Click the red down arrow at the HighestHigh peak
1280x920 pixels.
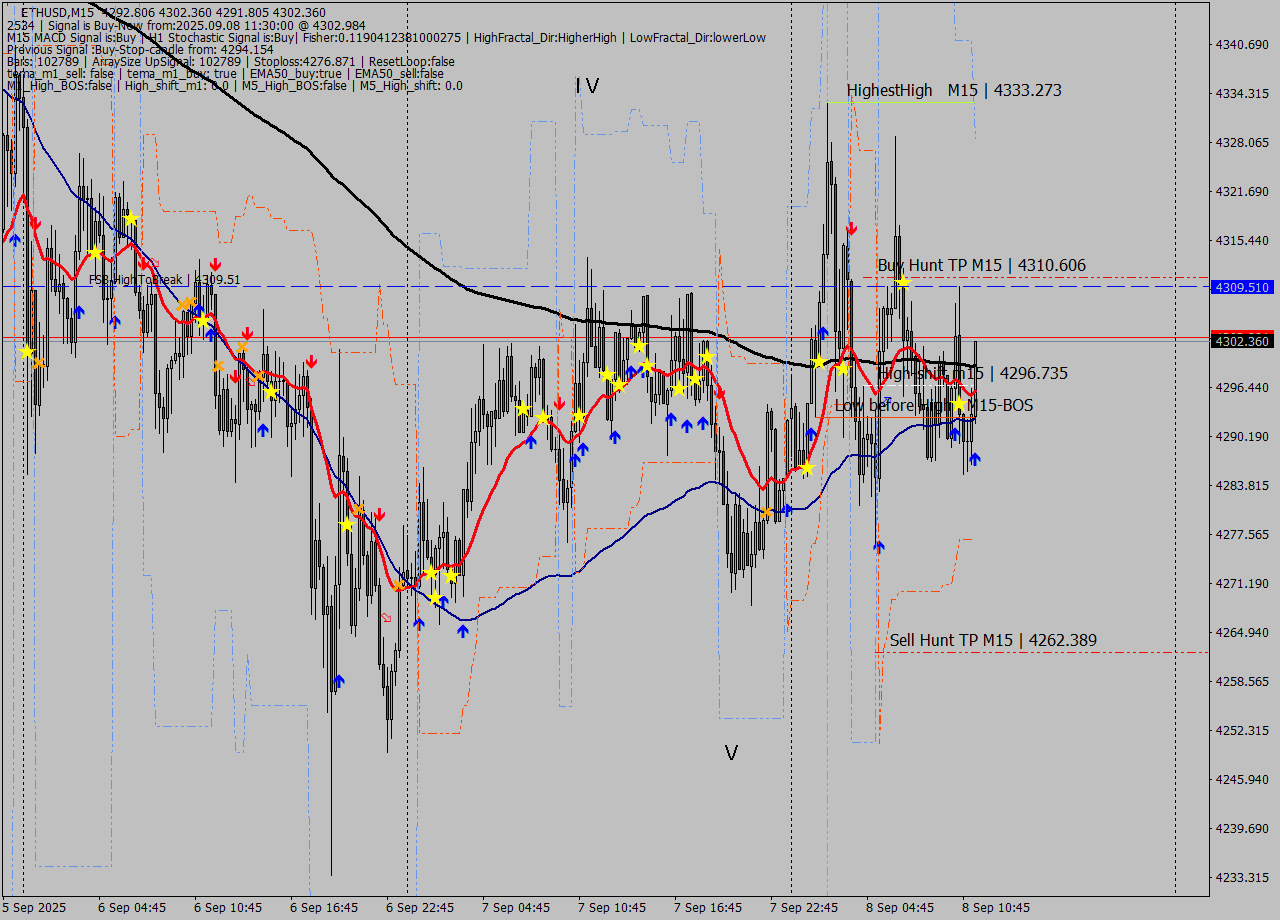[852, 228]
